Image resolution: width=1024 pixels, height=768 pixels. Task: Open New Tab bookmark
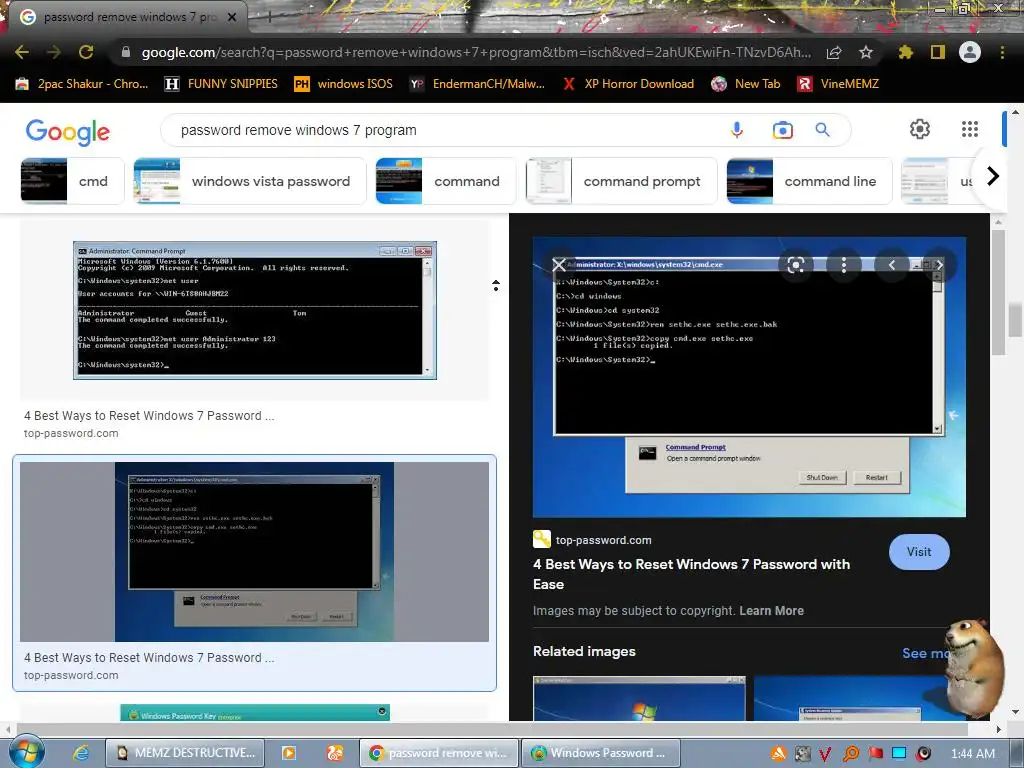746,84
